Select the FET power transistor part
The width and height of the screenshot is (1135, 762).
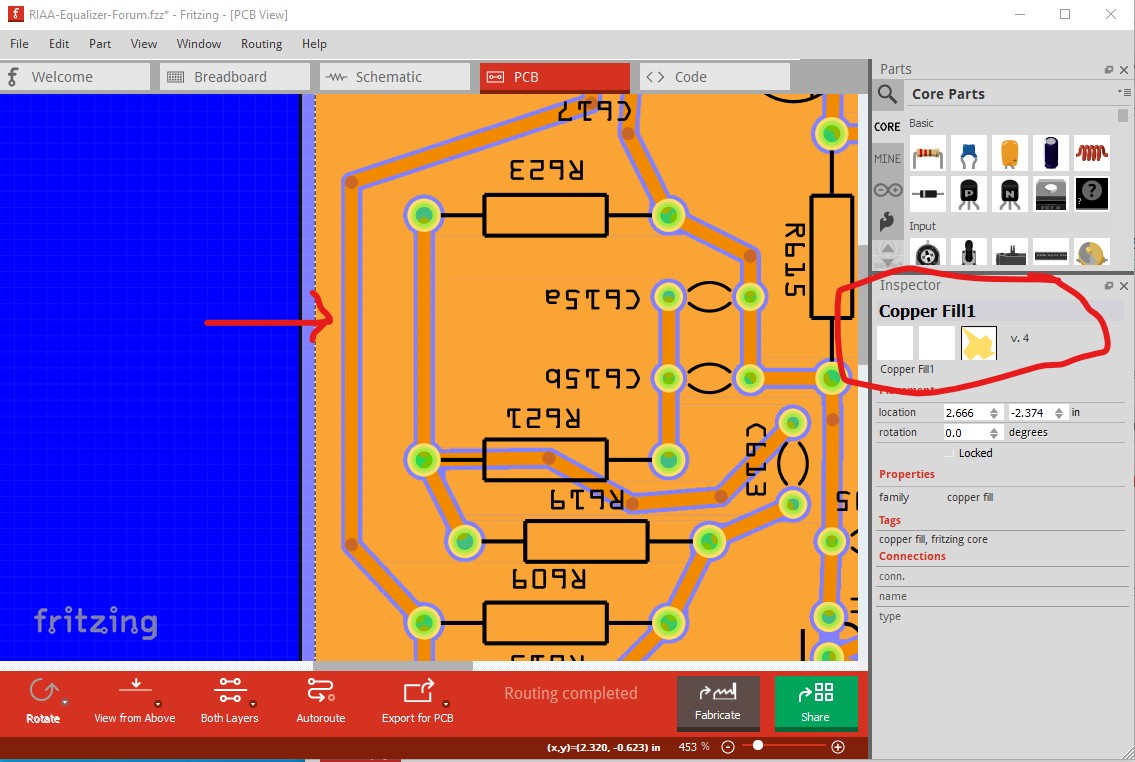1050,194
